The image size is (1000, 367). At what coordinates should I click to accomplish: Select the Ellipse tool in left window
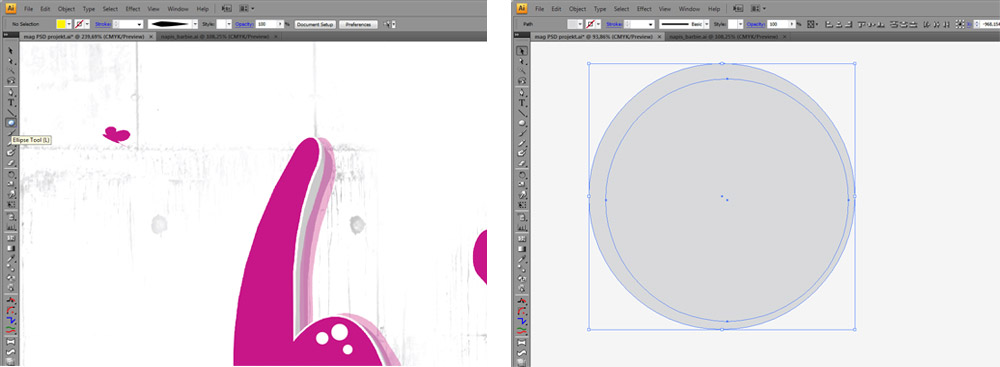[x=11, y=122]
